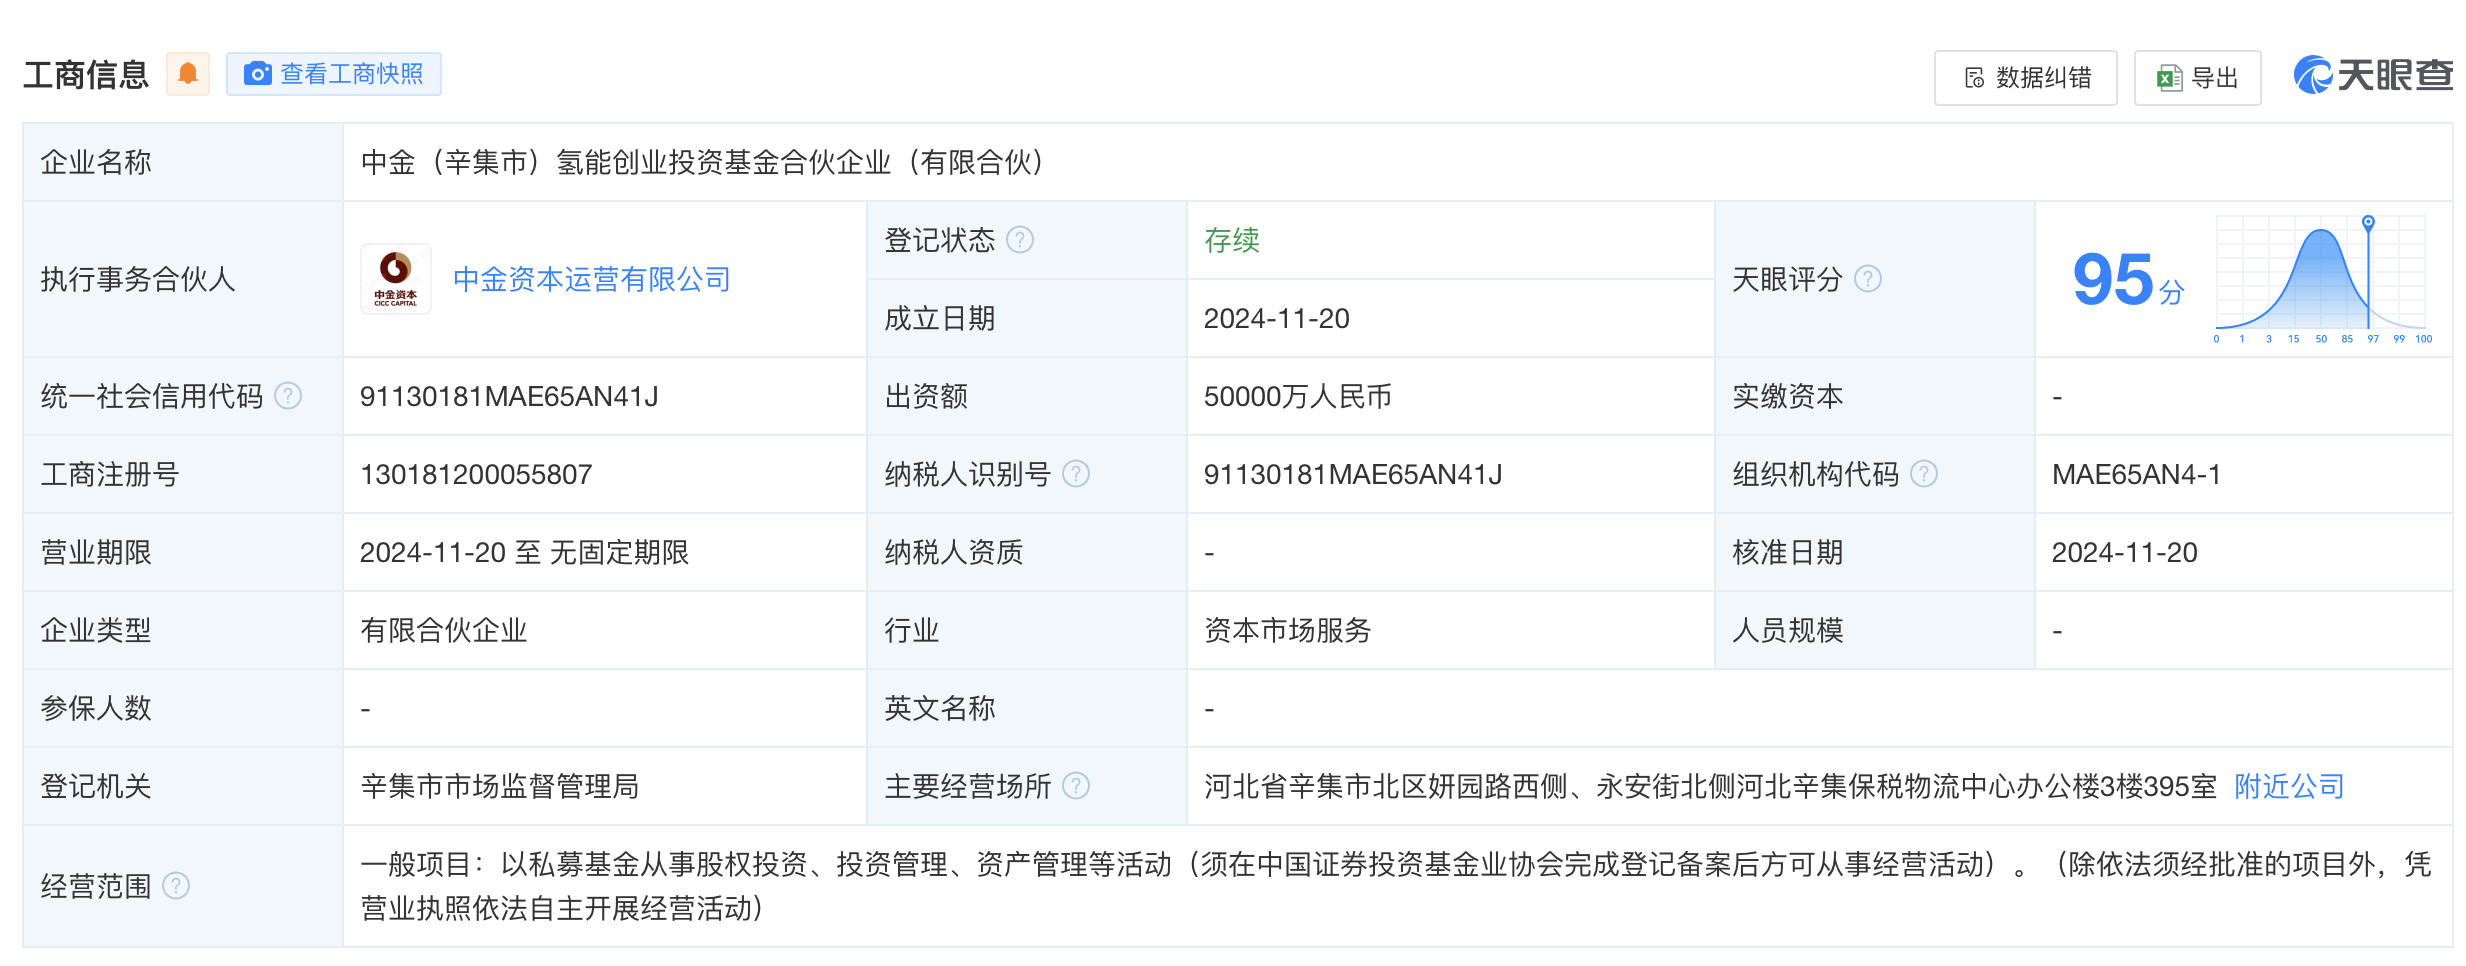Click the 导出 export button
The width and height of the screenshot is (2466, 966).
tap(2197, 78)
